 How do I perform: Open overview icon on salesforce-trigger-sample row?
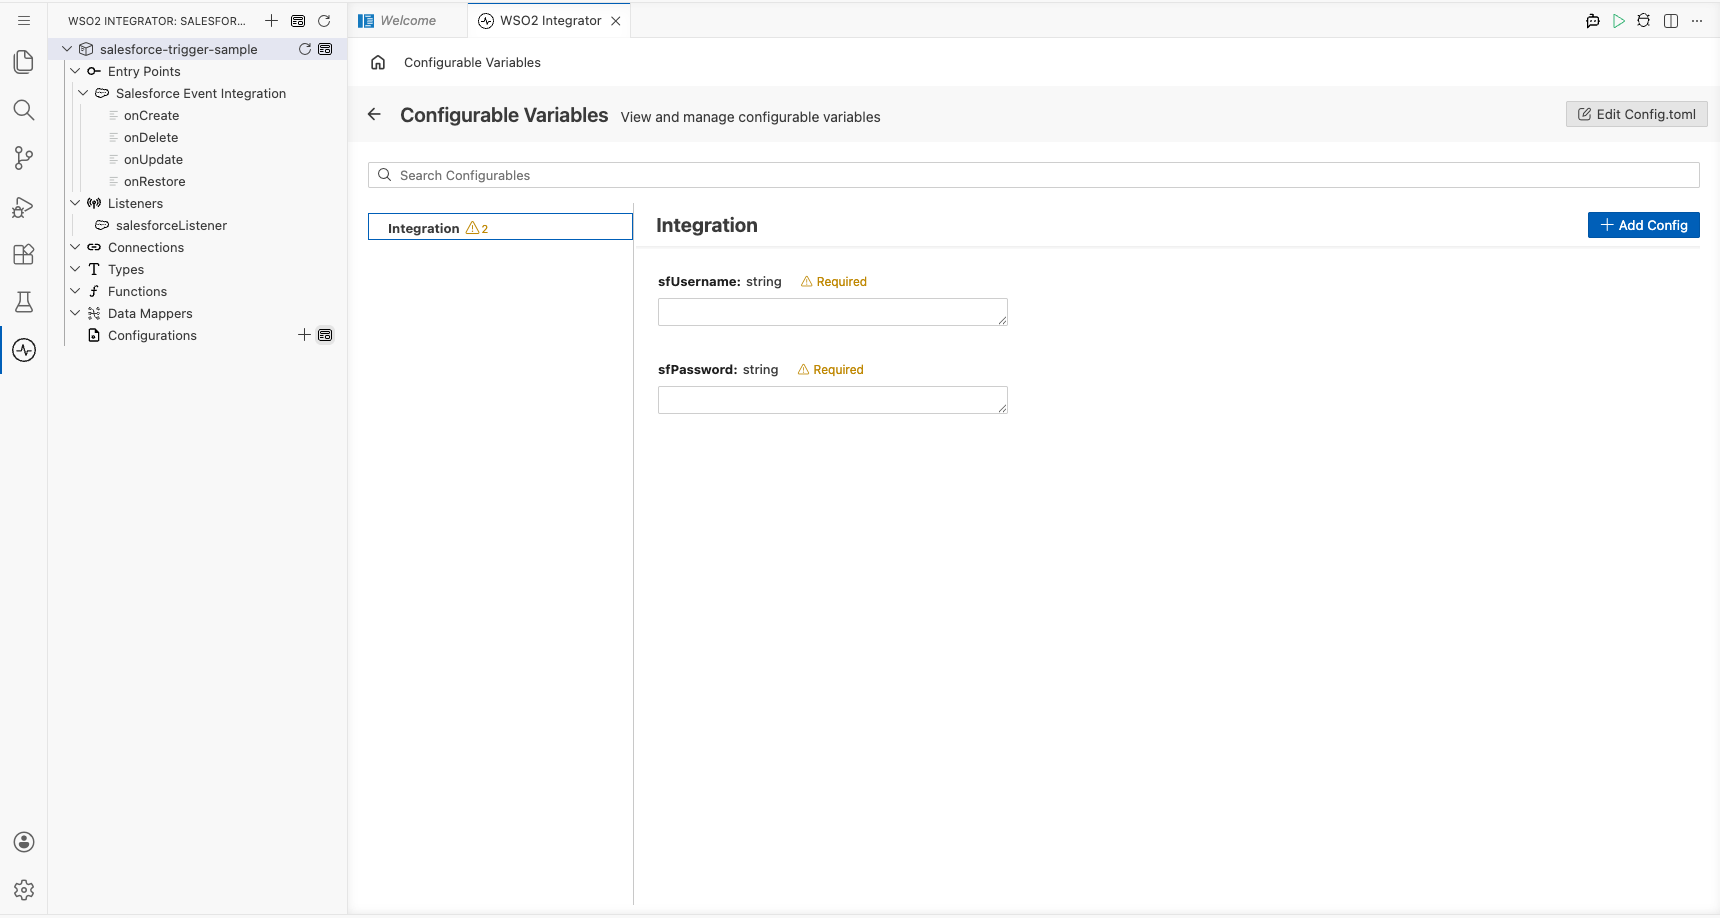[325, 49]
